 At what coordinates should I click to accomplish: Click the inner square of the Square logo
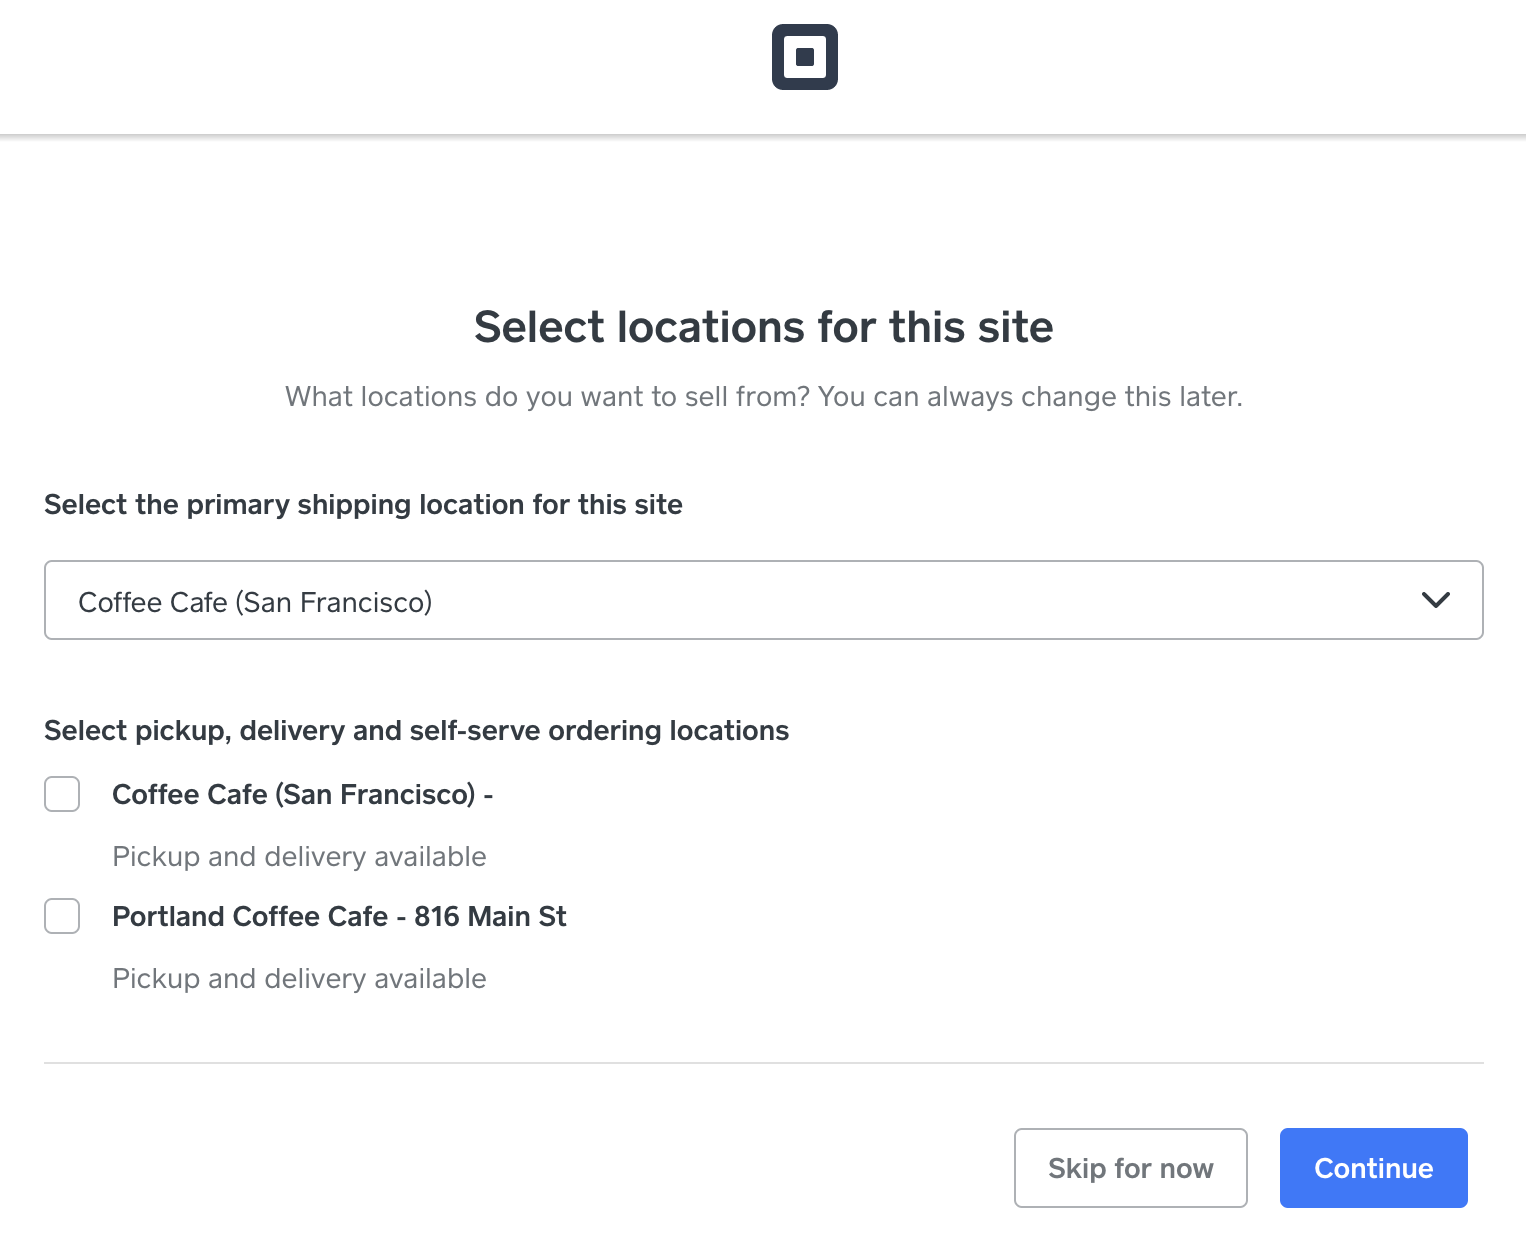tap(804, 57)
